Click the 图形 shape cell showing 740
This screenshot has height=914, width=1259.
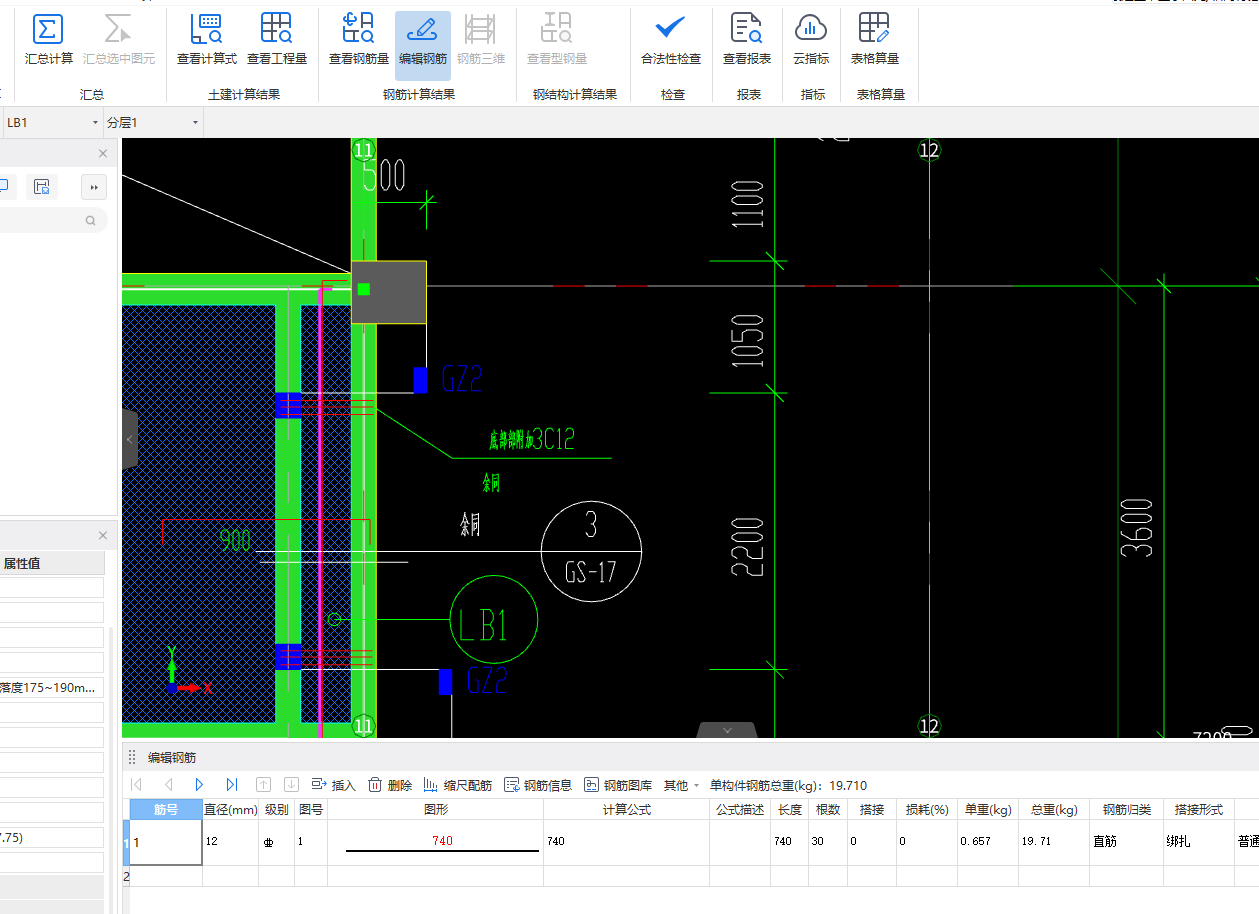[x=436, y=842]
